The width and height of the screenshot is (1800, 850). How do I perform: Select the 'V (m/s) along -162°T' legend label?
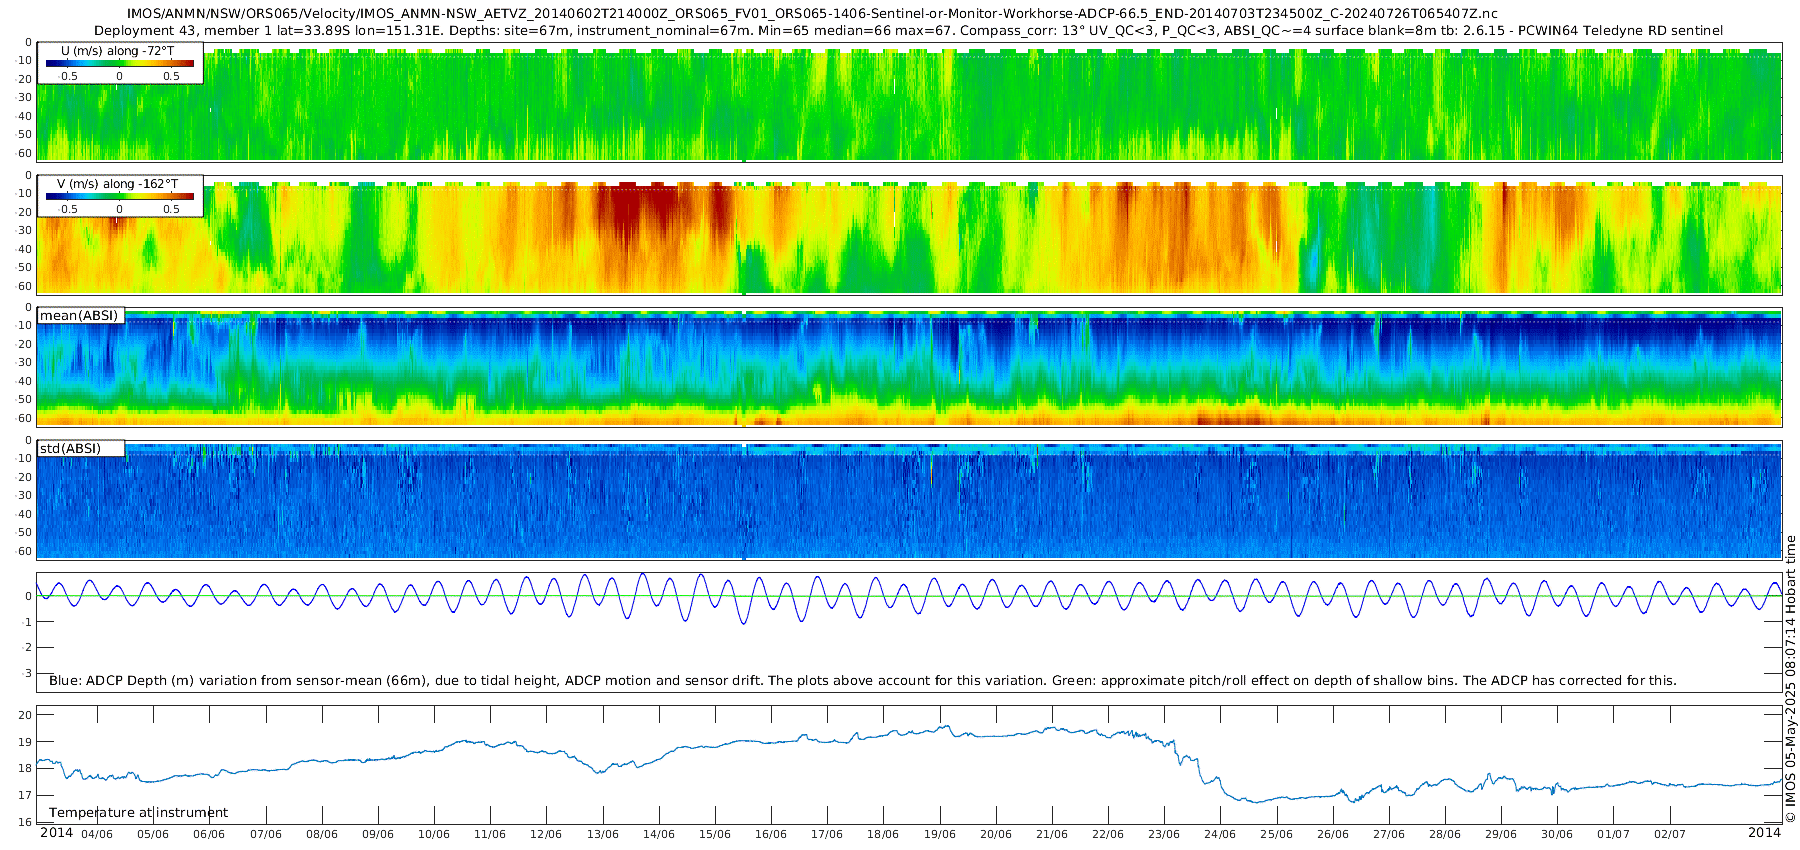click(x=117, y=184)
